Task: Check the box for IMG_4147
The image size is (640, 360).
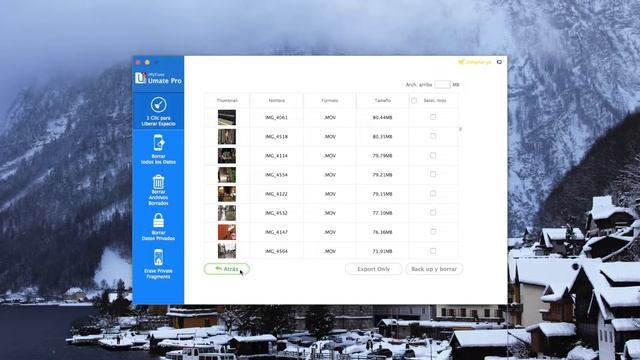Action: tap(433, 232)
